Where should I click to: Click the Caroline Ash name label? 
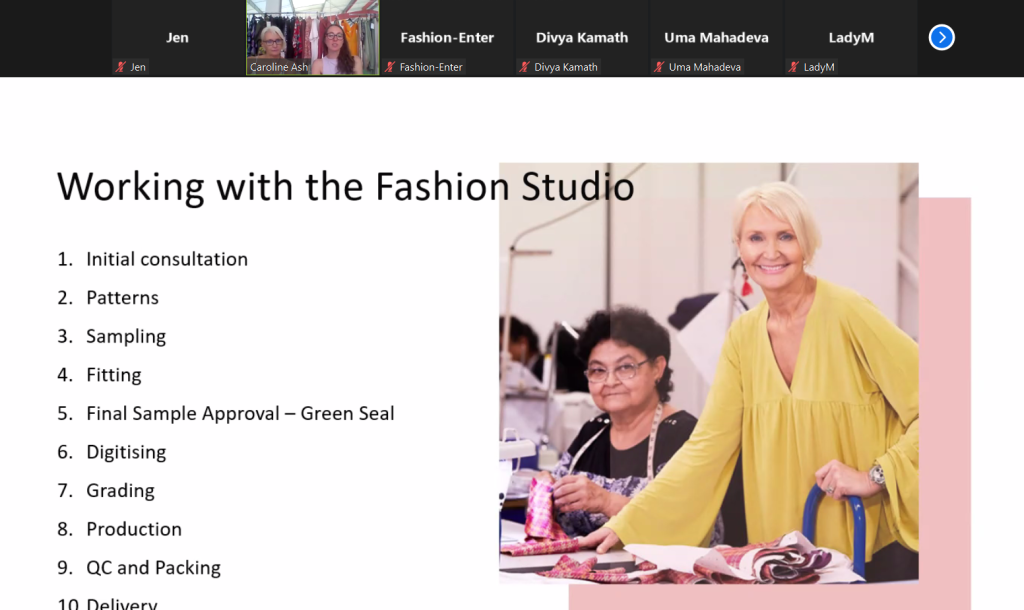[x=279, y=67]
